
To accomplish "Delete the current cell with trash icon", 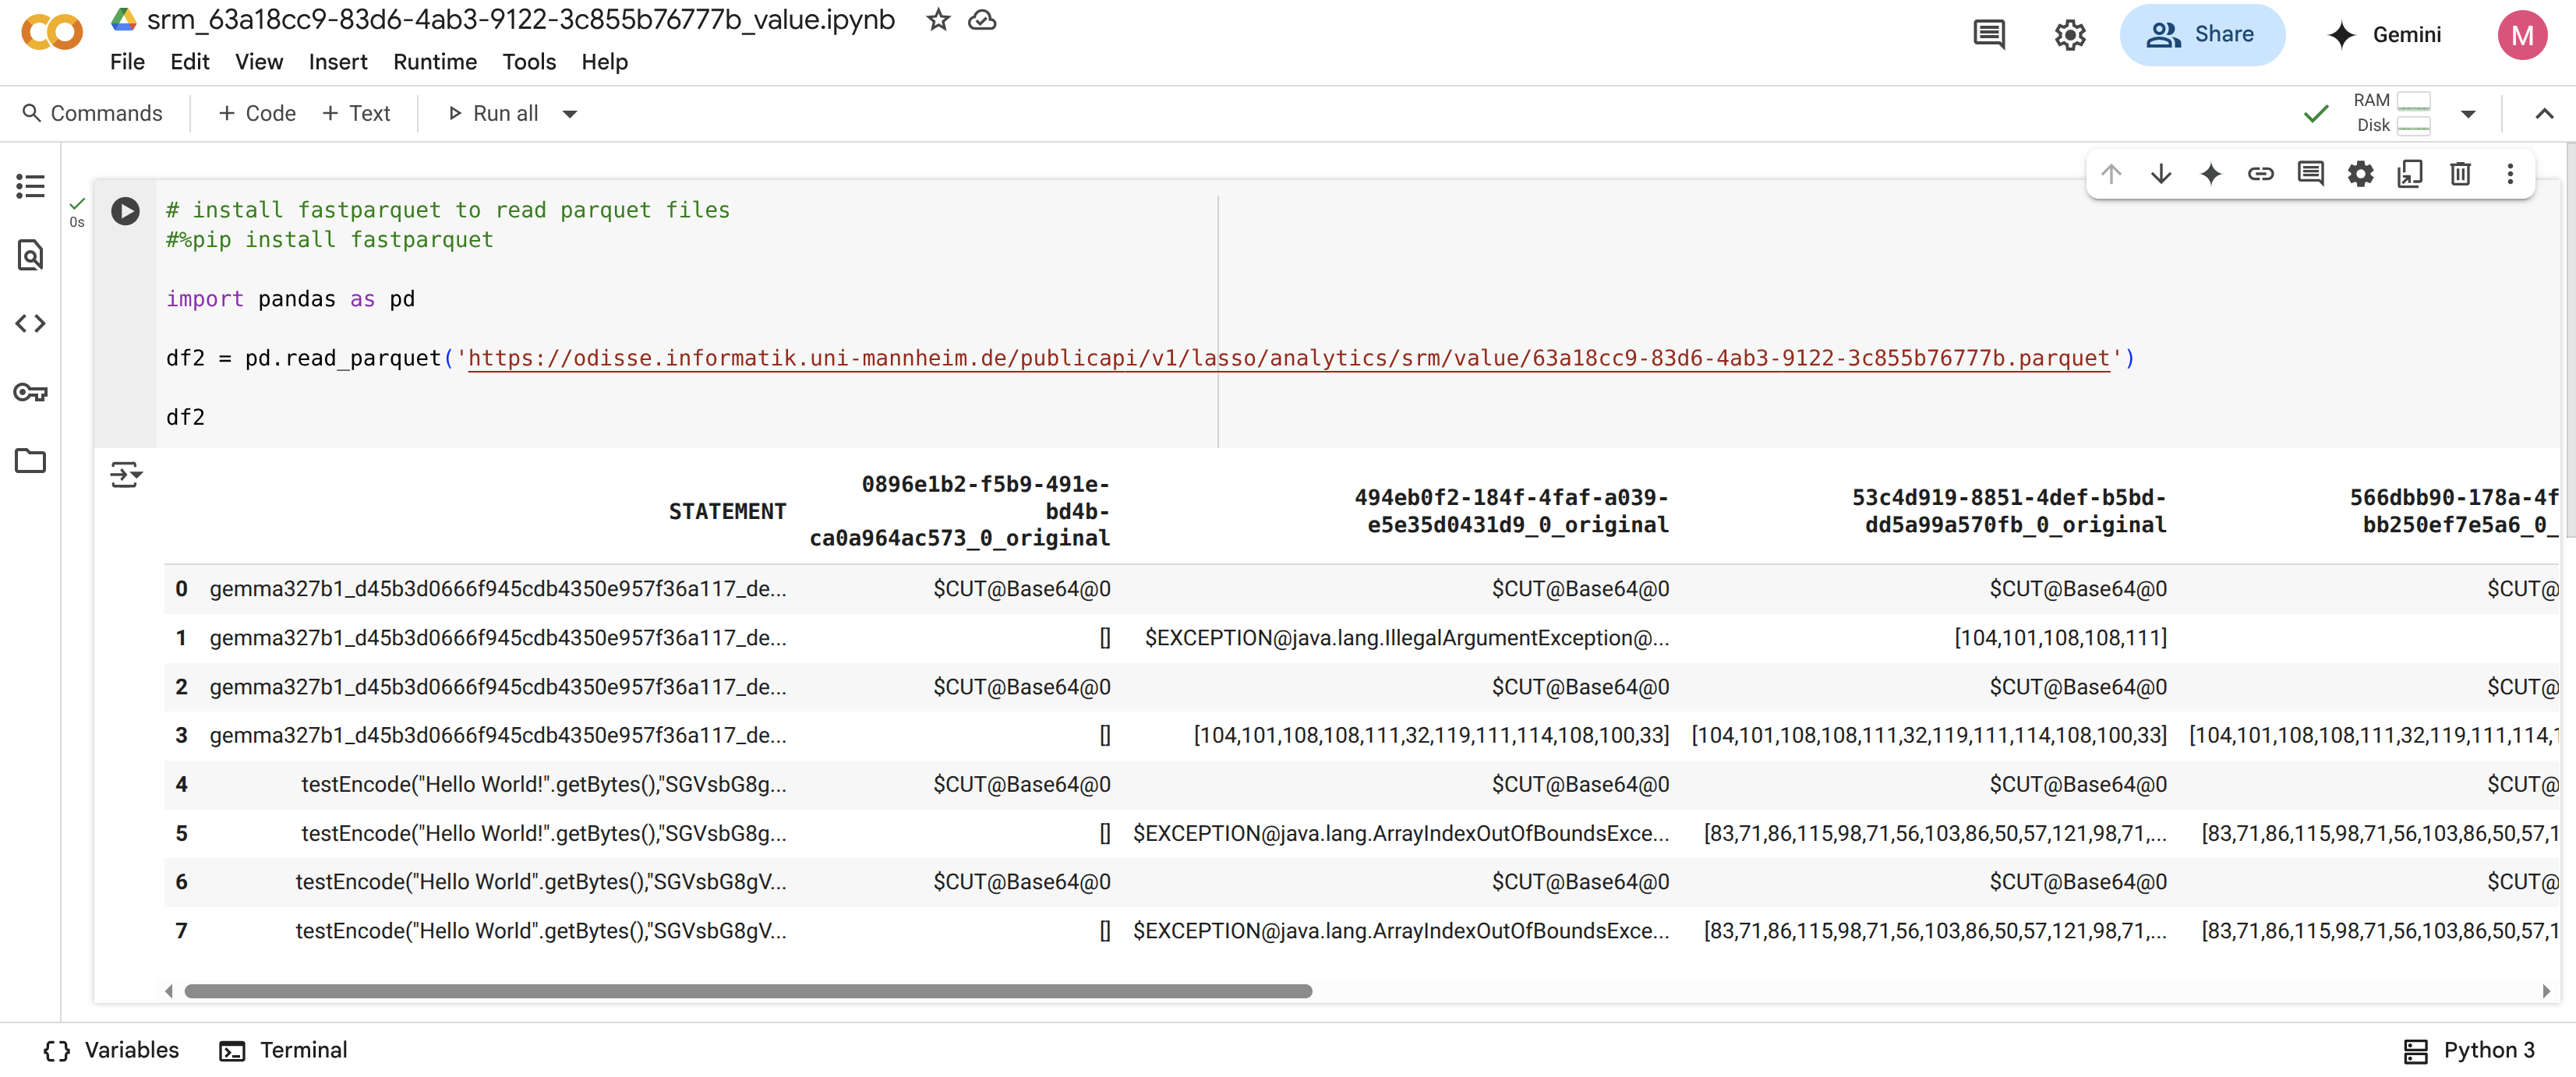I will pos(2460,174).
